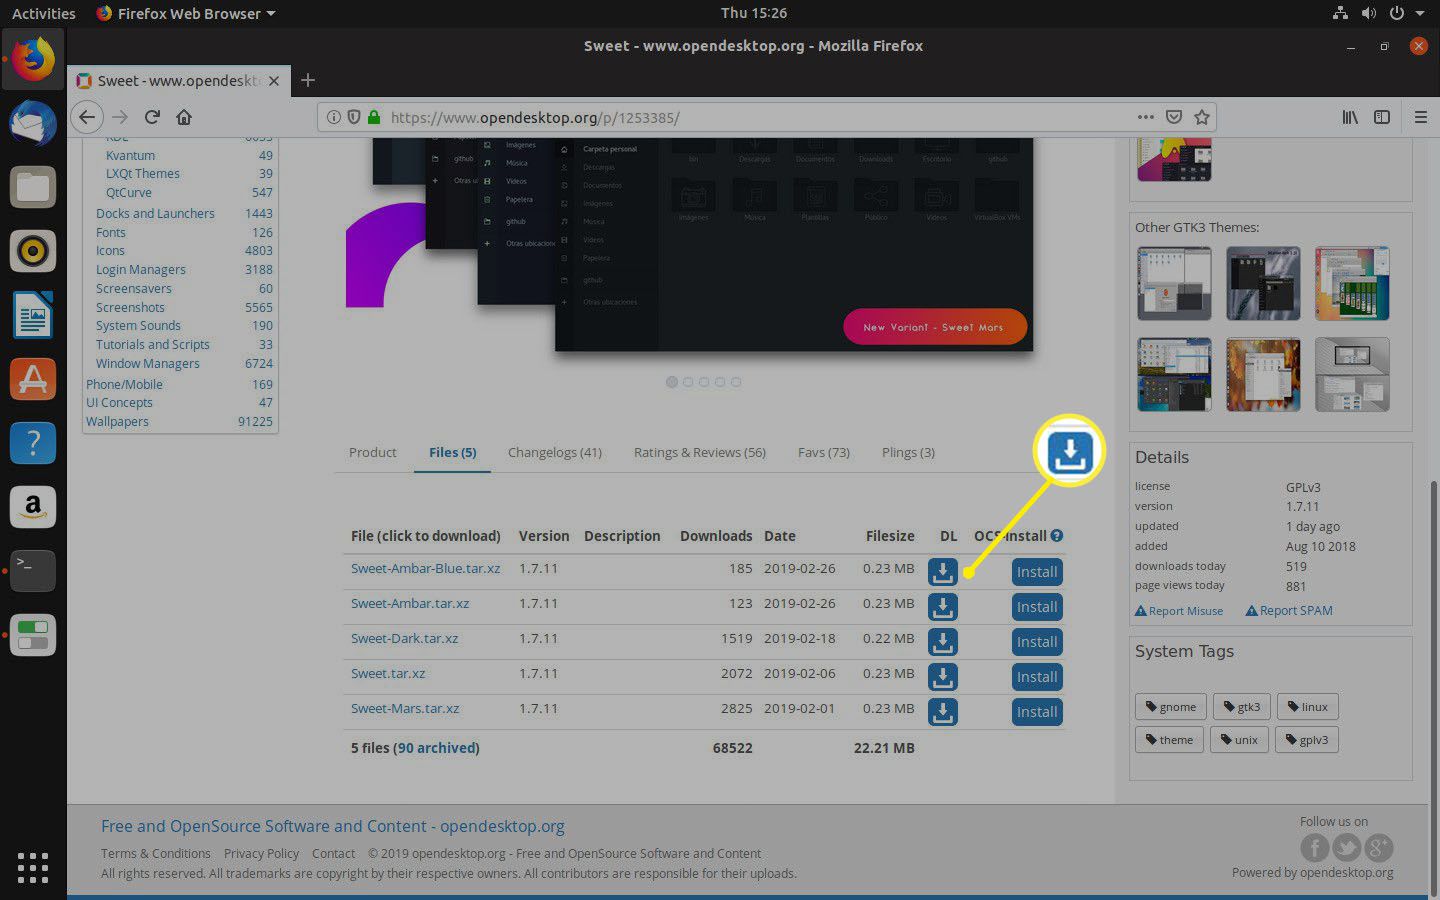Close the Sweet opendesktop tab
This screenshot has width=1440, height=900.
[274, 81]
